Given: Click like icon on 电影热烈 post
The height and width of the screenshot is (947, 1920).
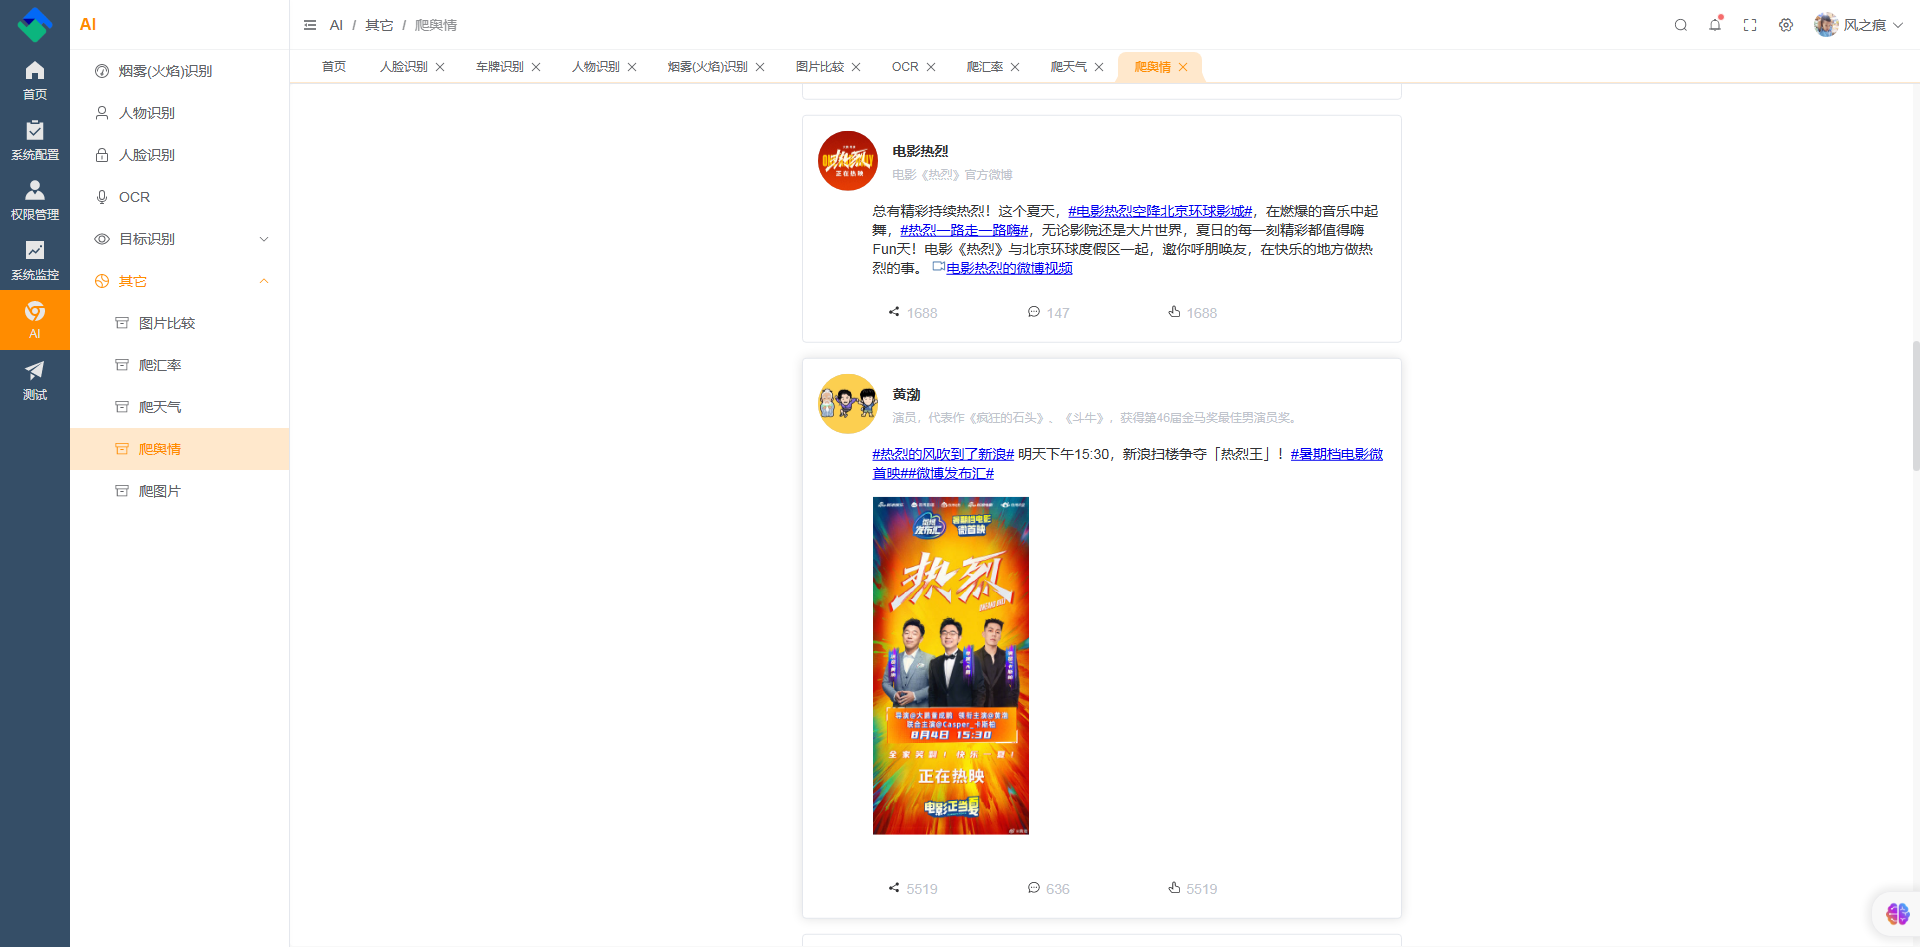Looking at the screenshot, I should click(x=1174, y=312).
